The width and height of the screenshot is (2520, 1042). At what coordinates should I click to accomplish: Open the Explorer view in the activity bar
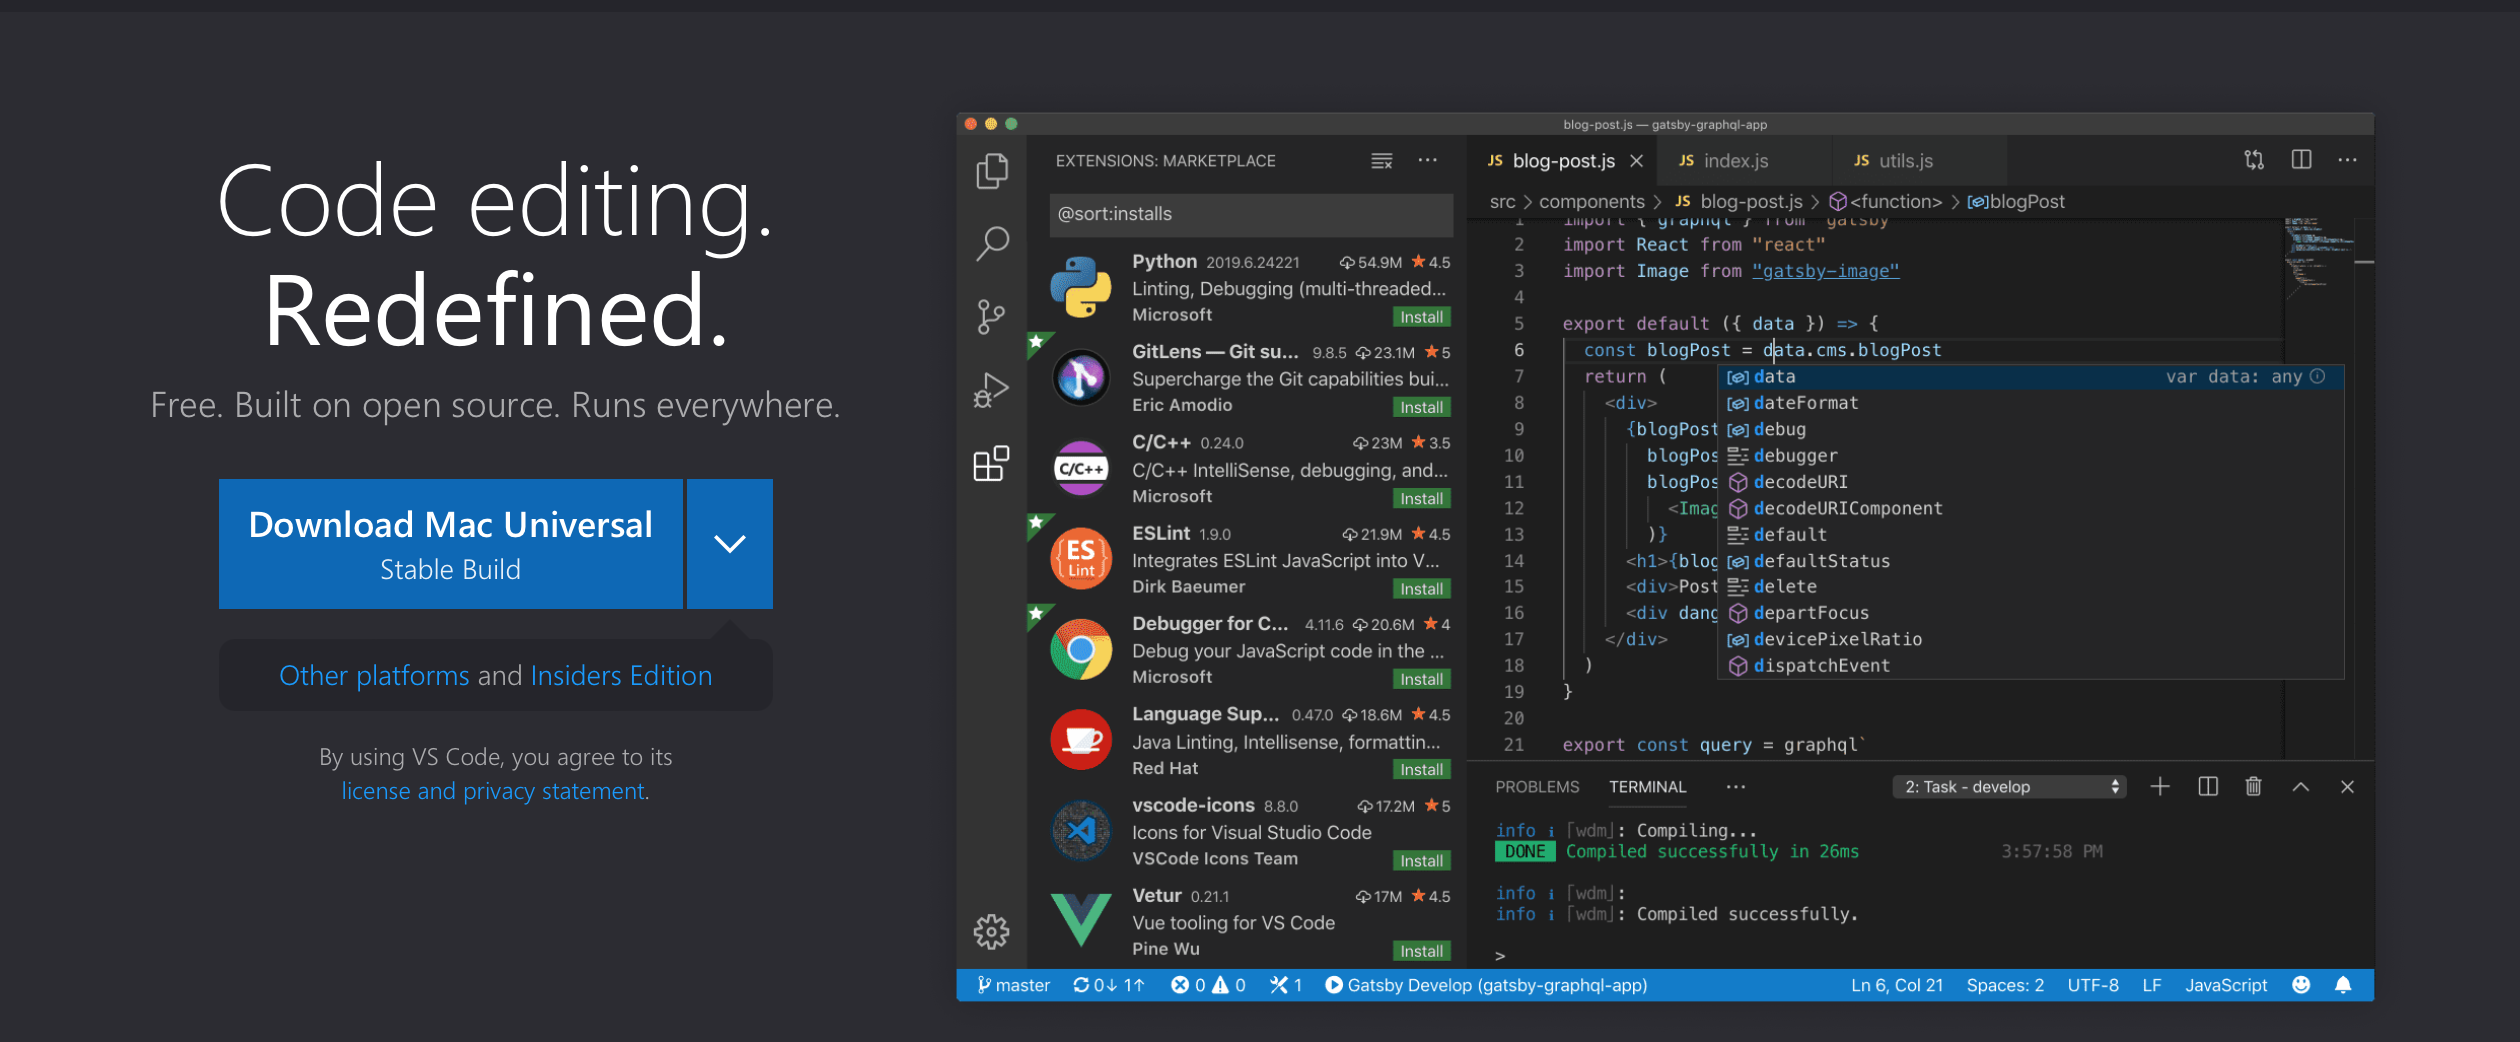click(991, 170)
